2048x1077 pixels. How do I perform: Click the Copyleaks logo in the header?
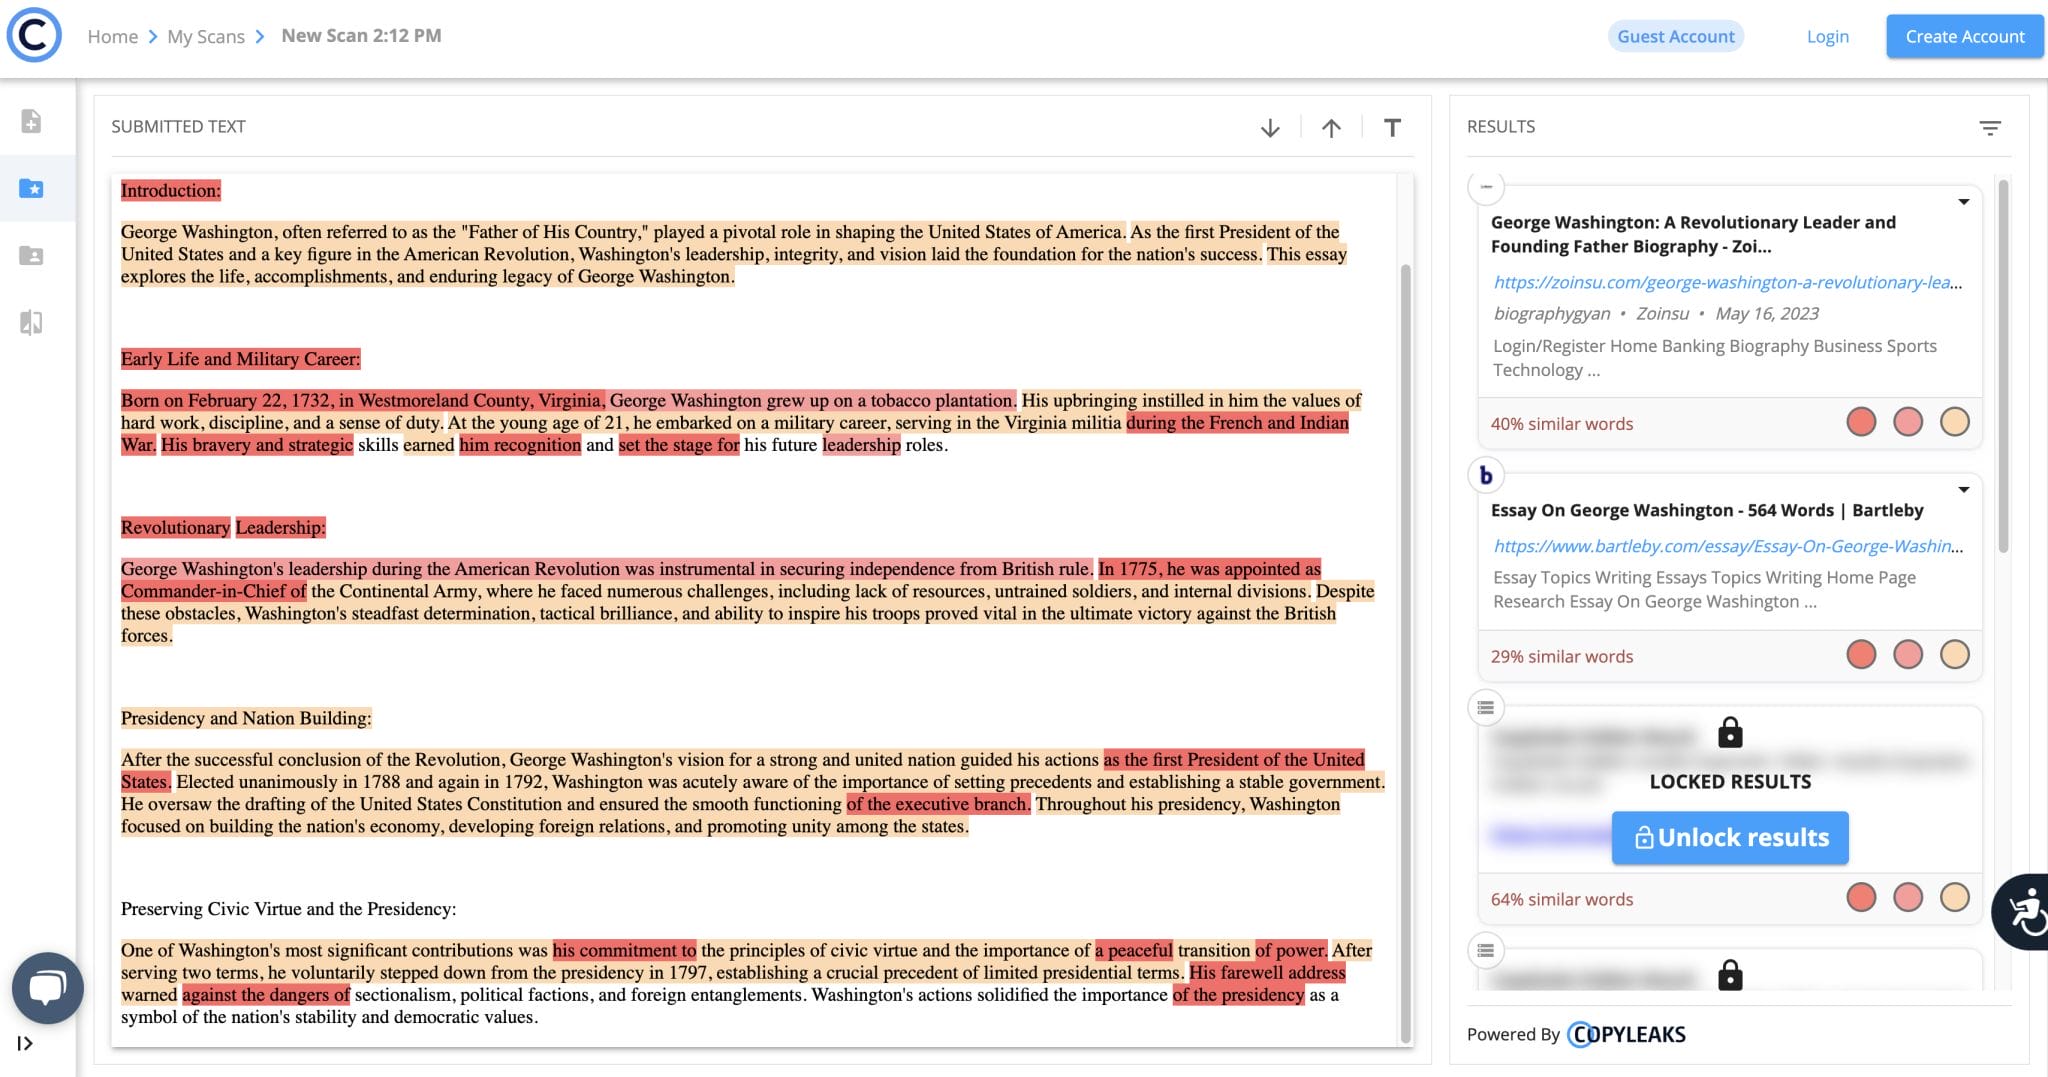(34, 36)
